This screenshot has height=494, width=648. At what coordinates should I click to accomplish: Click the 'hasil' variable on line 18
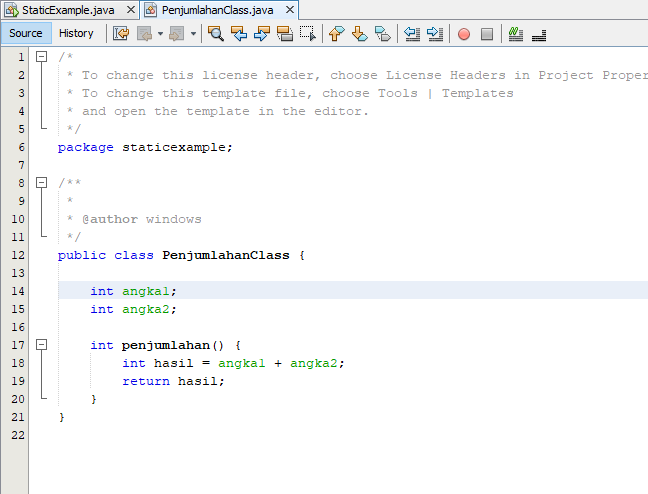(174, 363)
